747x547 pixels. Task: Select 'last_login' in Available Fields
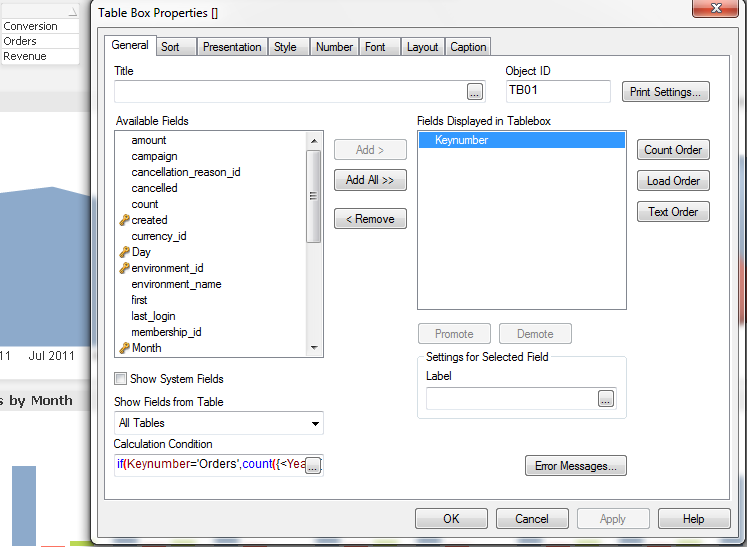coord(153,316)
